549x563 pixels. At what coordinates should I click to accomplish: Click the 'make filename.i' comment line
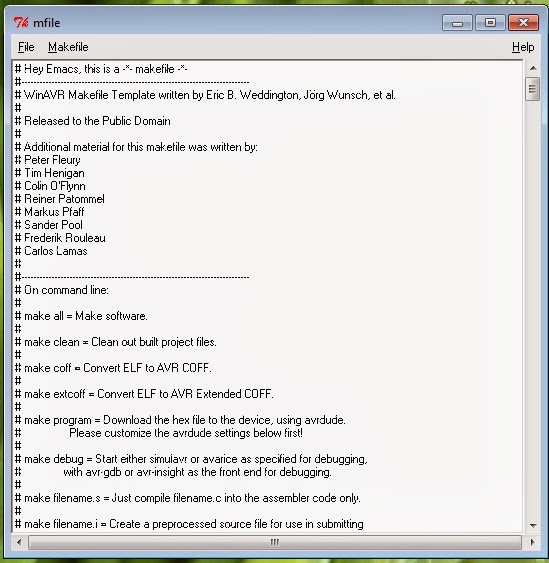click(x=189, y=524)
